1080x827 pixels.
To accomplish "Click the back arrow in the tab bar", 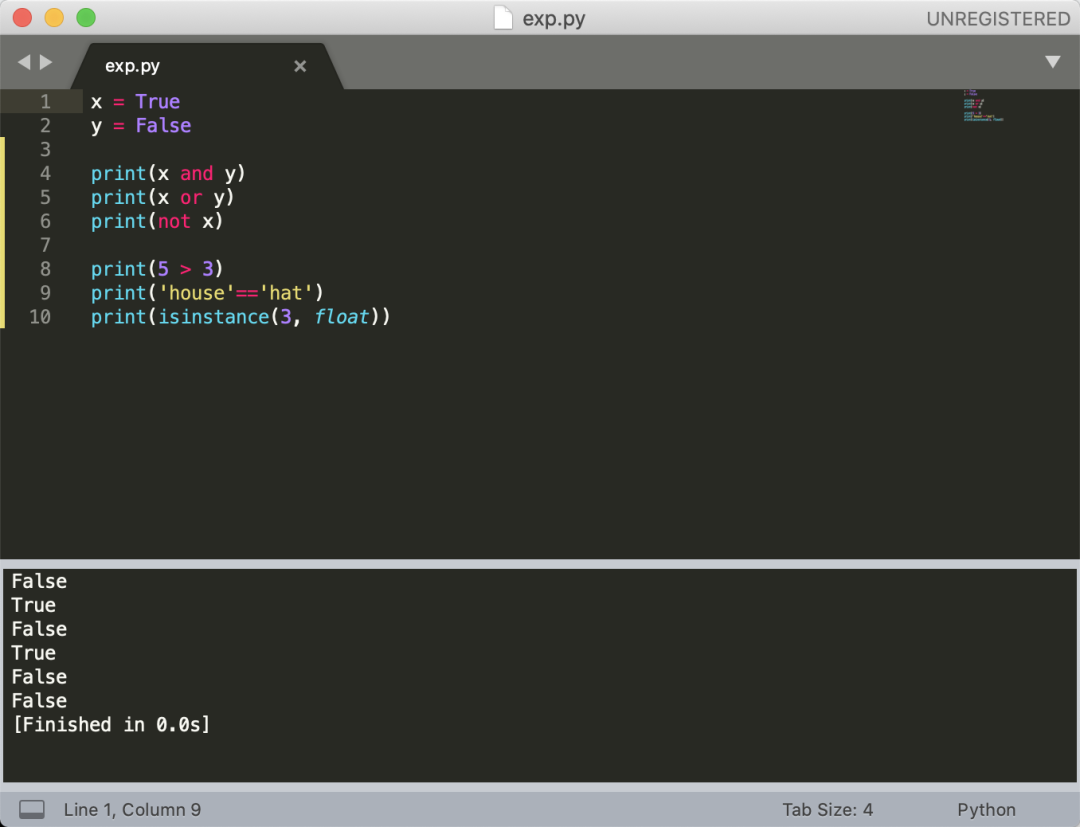I will click(x=24, y=62).
